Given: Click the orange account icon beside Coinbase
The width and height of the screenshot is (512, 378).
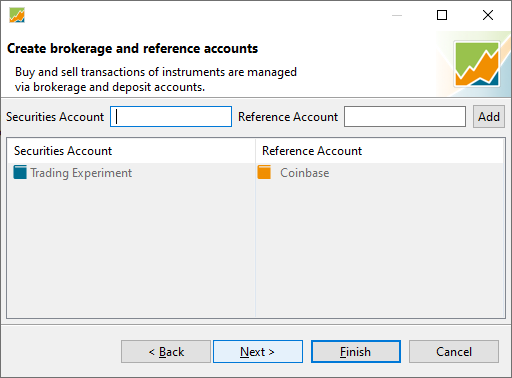Looking at the screenshot, I should (264, 173).
